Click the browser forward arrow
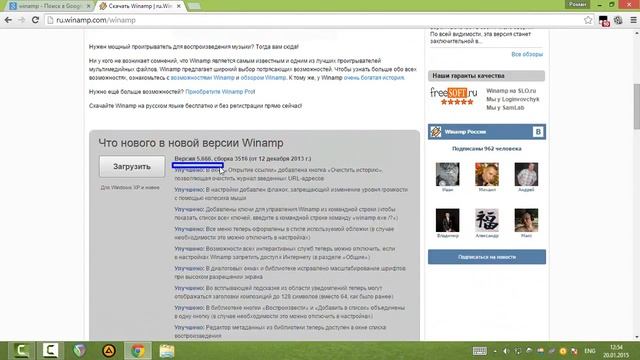 pos(21,20)
